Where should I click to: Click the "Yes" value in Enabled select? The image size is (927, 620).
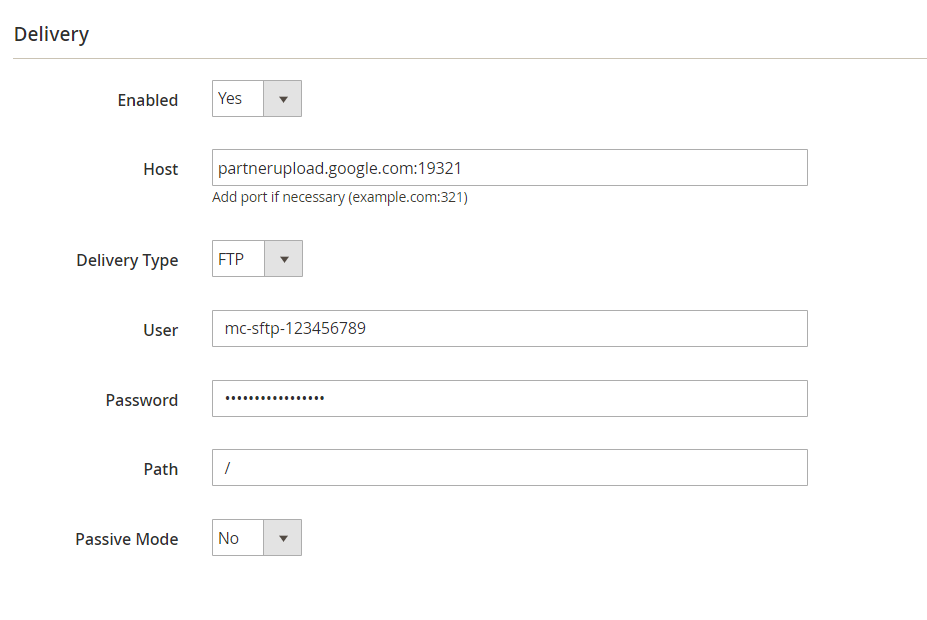(229, 99)
